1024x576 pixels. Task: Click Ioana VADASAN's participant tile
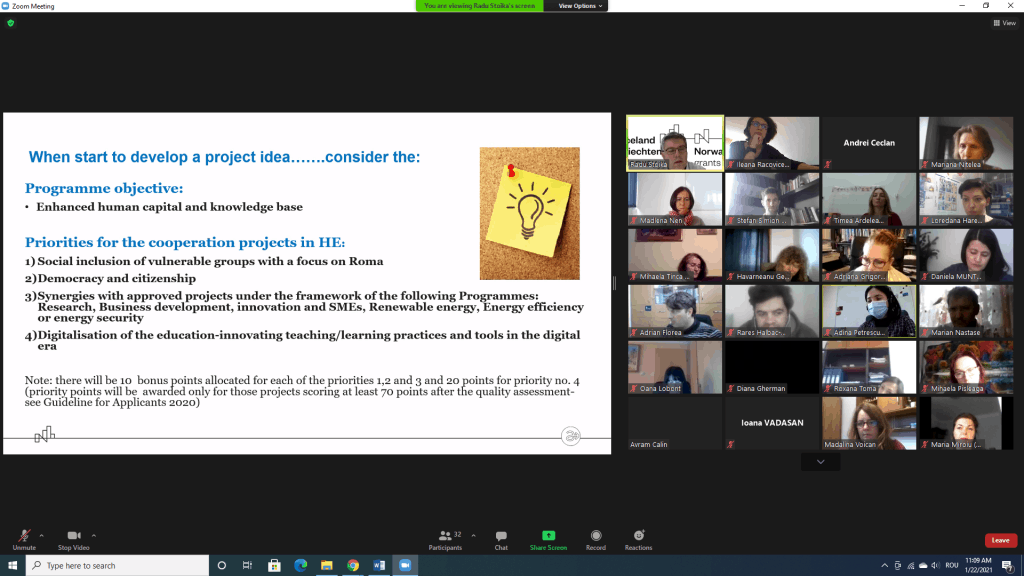[772, 423]
